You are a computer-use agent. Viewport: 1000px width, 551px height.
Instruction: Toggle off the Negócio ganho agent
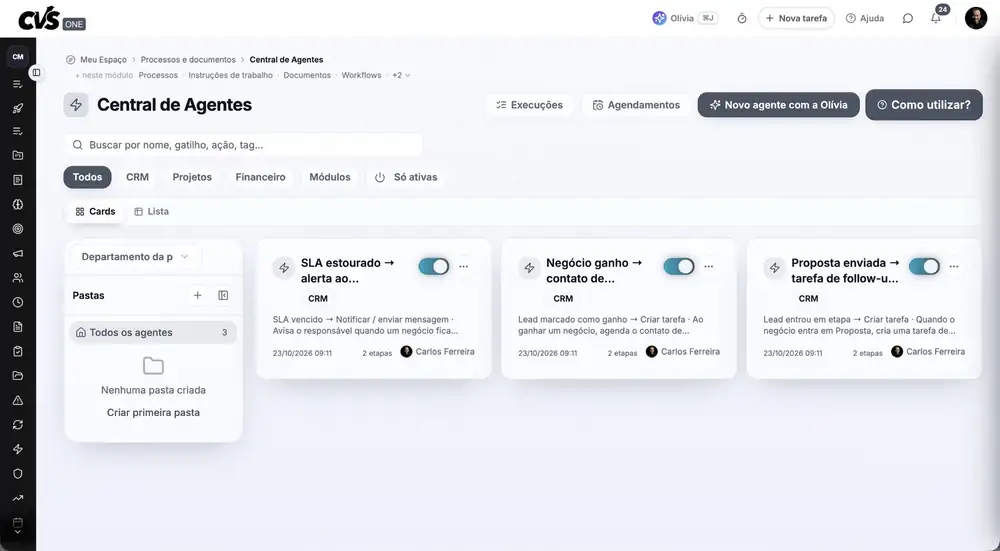point(679,267)
